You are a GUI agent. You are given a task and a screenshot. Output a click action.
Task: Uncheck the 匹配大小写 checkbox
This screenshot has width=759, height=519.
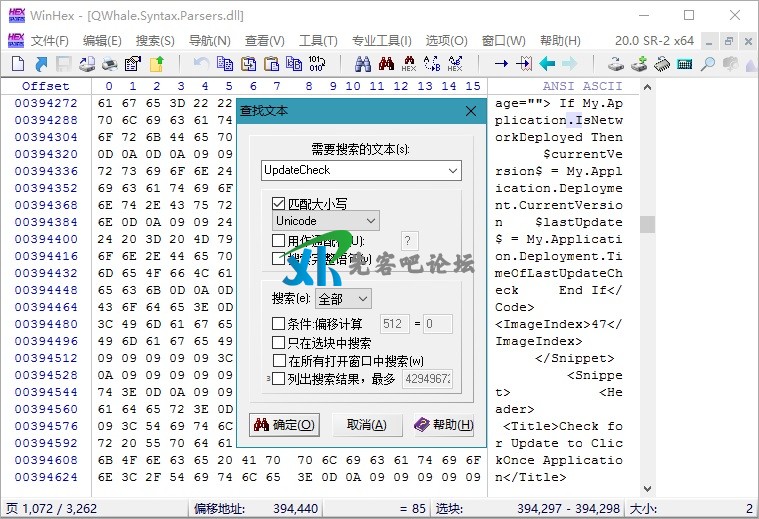279,203
